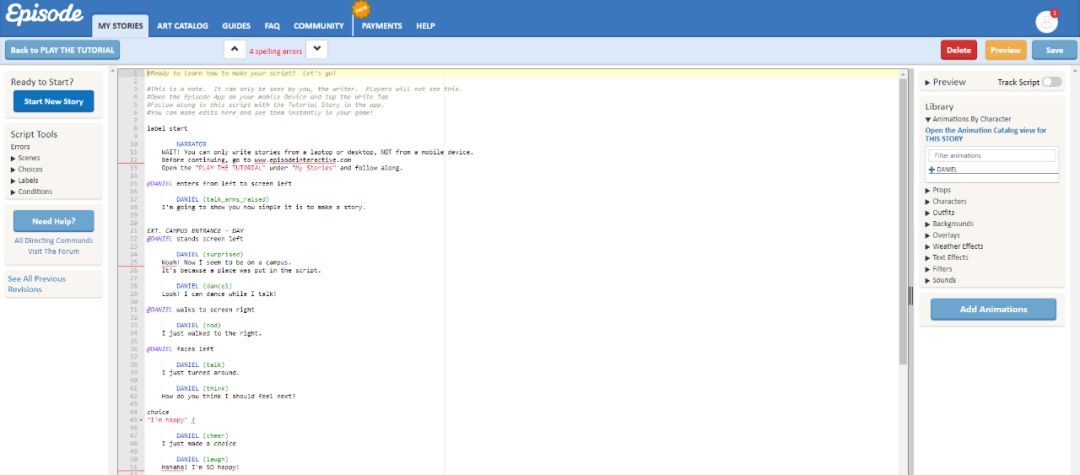Image resolution: width=1080 pixels, height=475 pixels.
Task: Click the Filter animations input field
Action: pyautogui.click(x=992, y=156)
